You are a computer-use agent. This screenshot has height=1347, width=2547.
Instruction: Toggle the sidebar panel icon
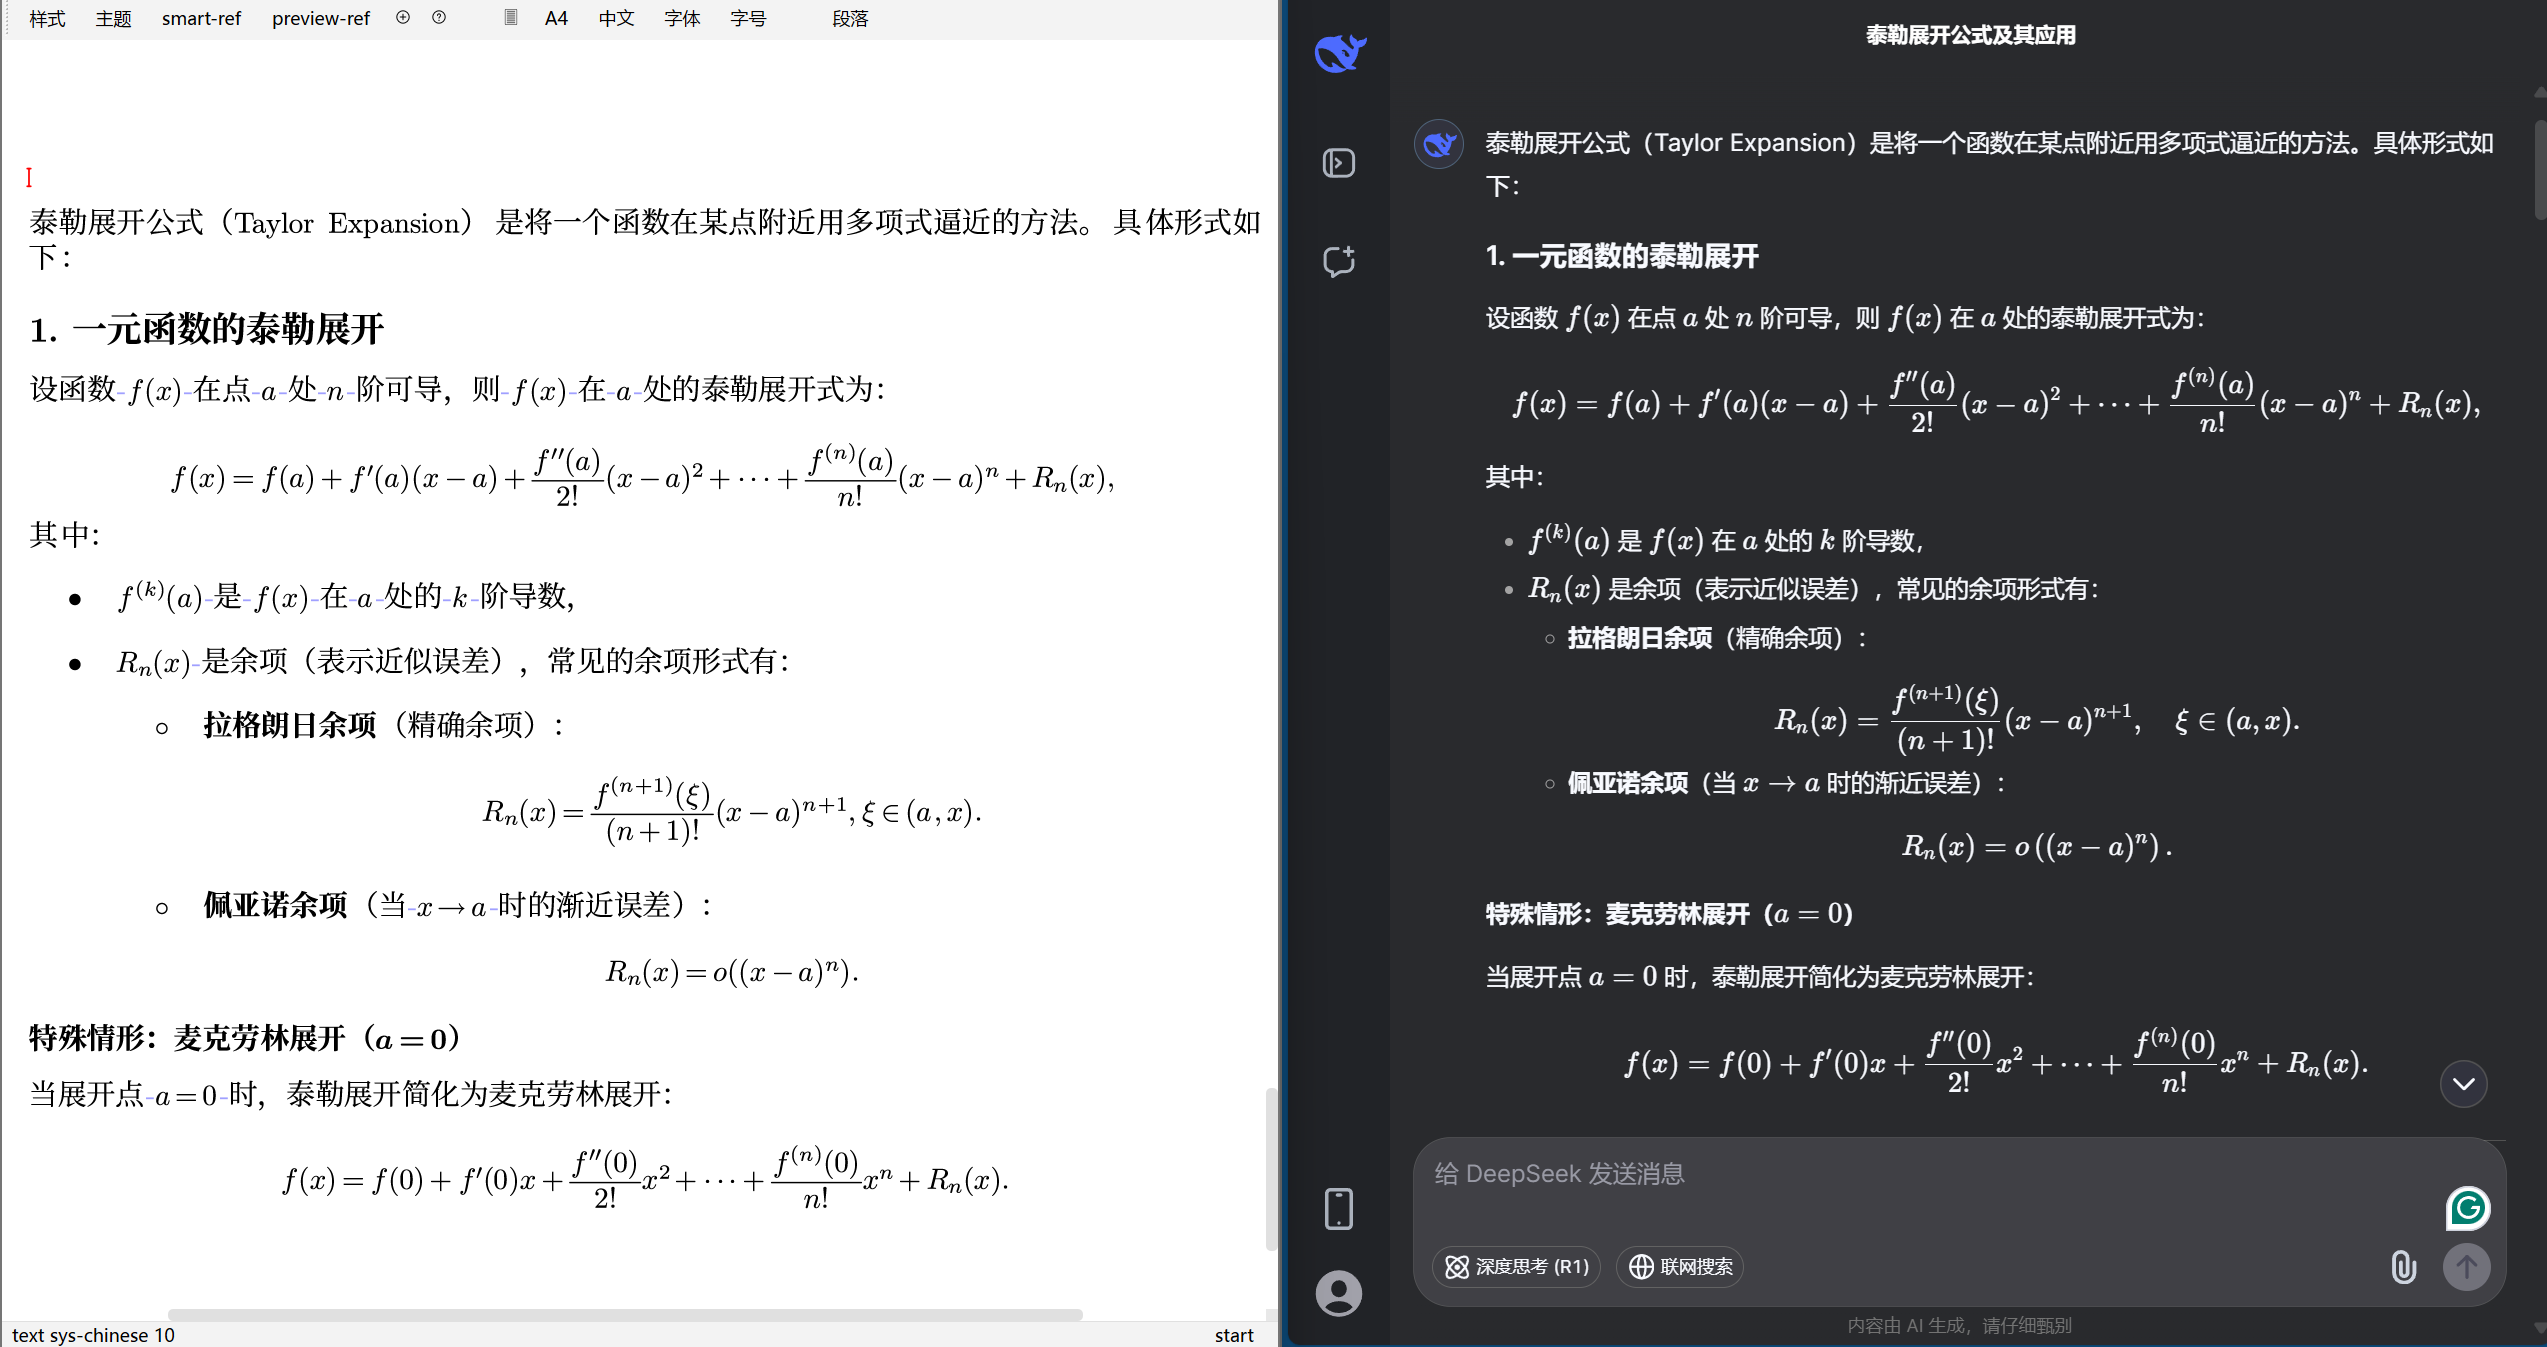(1338, 163)
